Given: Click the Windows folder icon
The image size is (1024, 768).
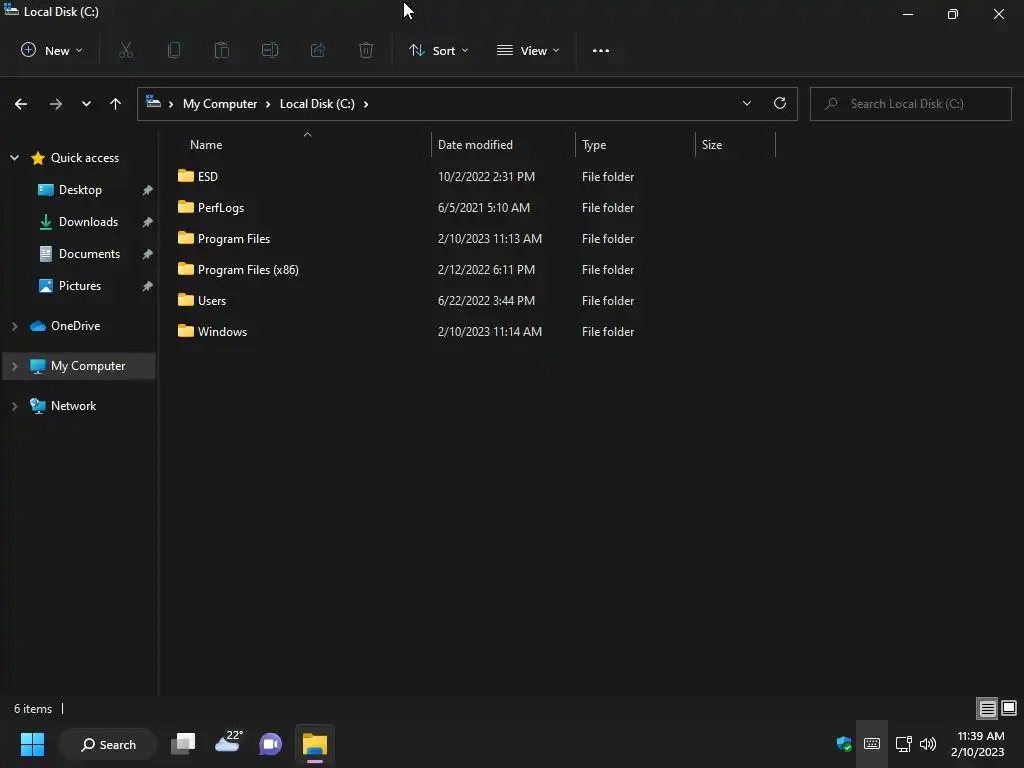Looking at the screenshot, I should [x=186, y=330].
